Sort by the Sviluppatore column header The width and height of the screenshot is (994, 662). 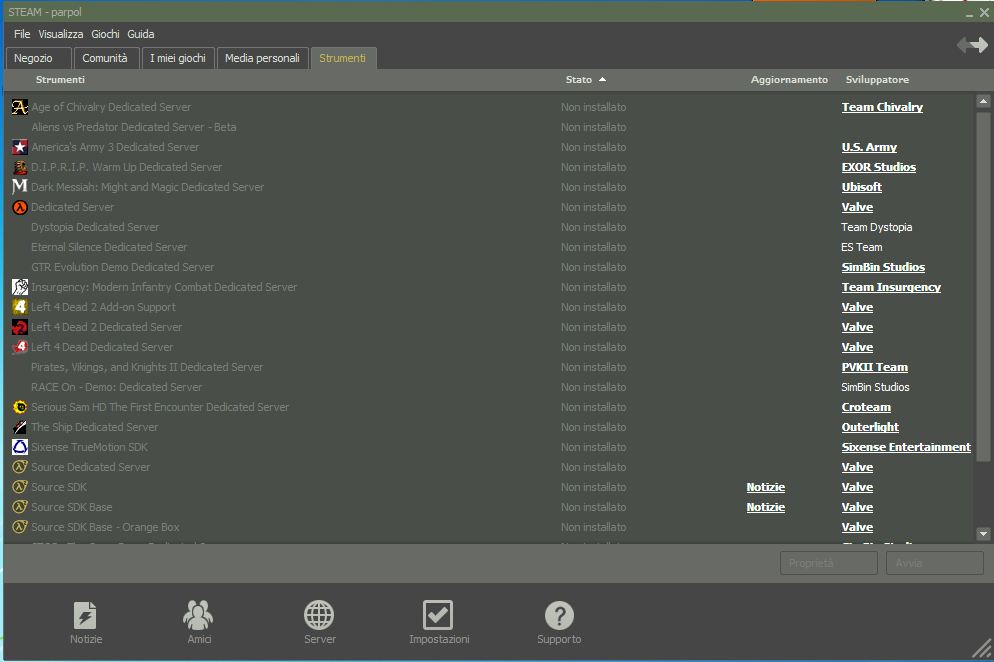point(877,80)
